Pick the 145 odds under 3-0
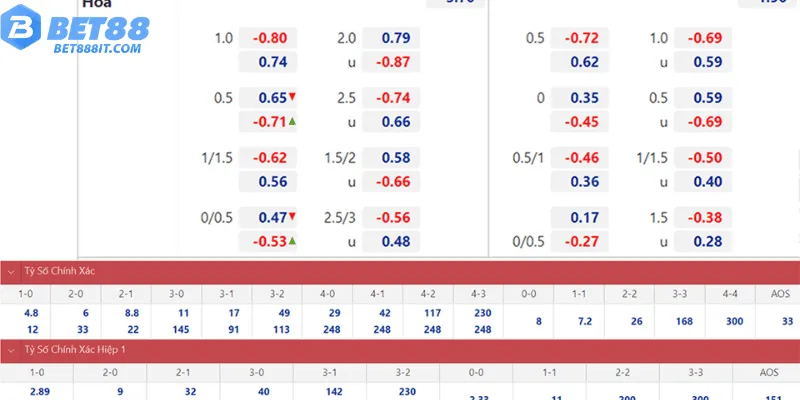The height and width of the screenshot is (400, 800). point(181,330)
